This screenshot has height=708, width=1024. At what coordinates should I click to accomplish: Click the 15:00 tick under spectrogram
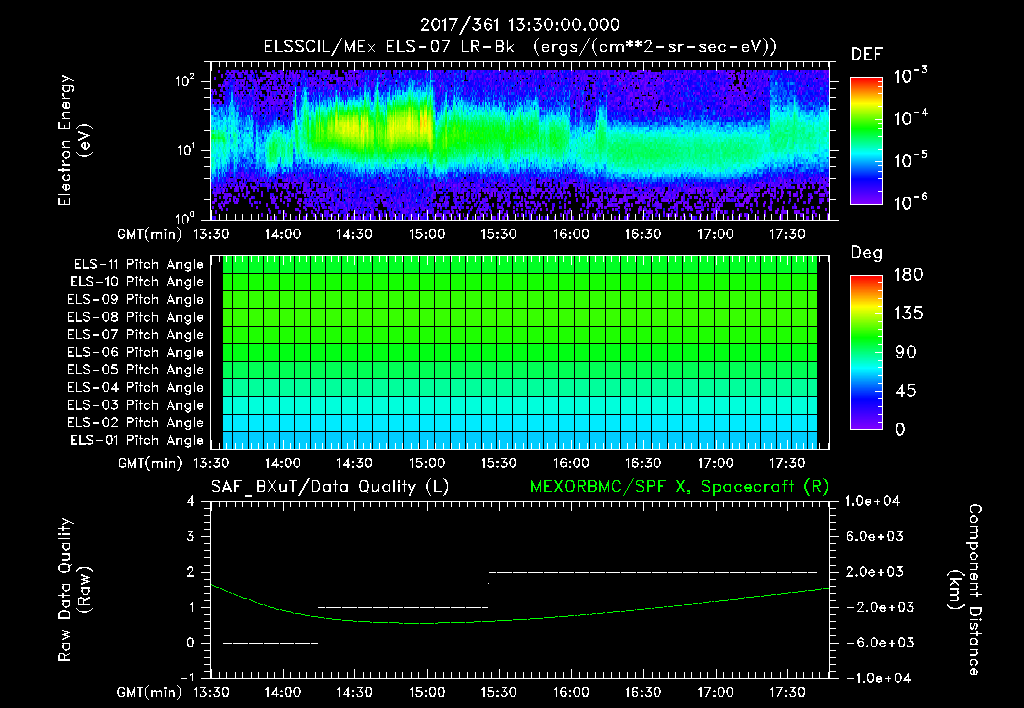point(427,234)
